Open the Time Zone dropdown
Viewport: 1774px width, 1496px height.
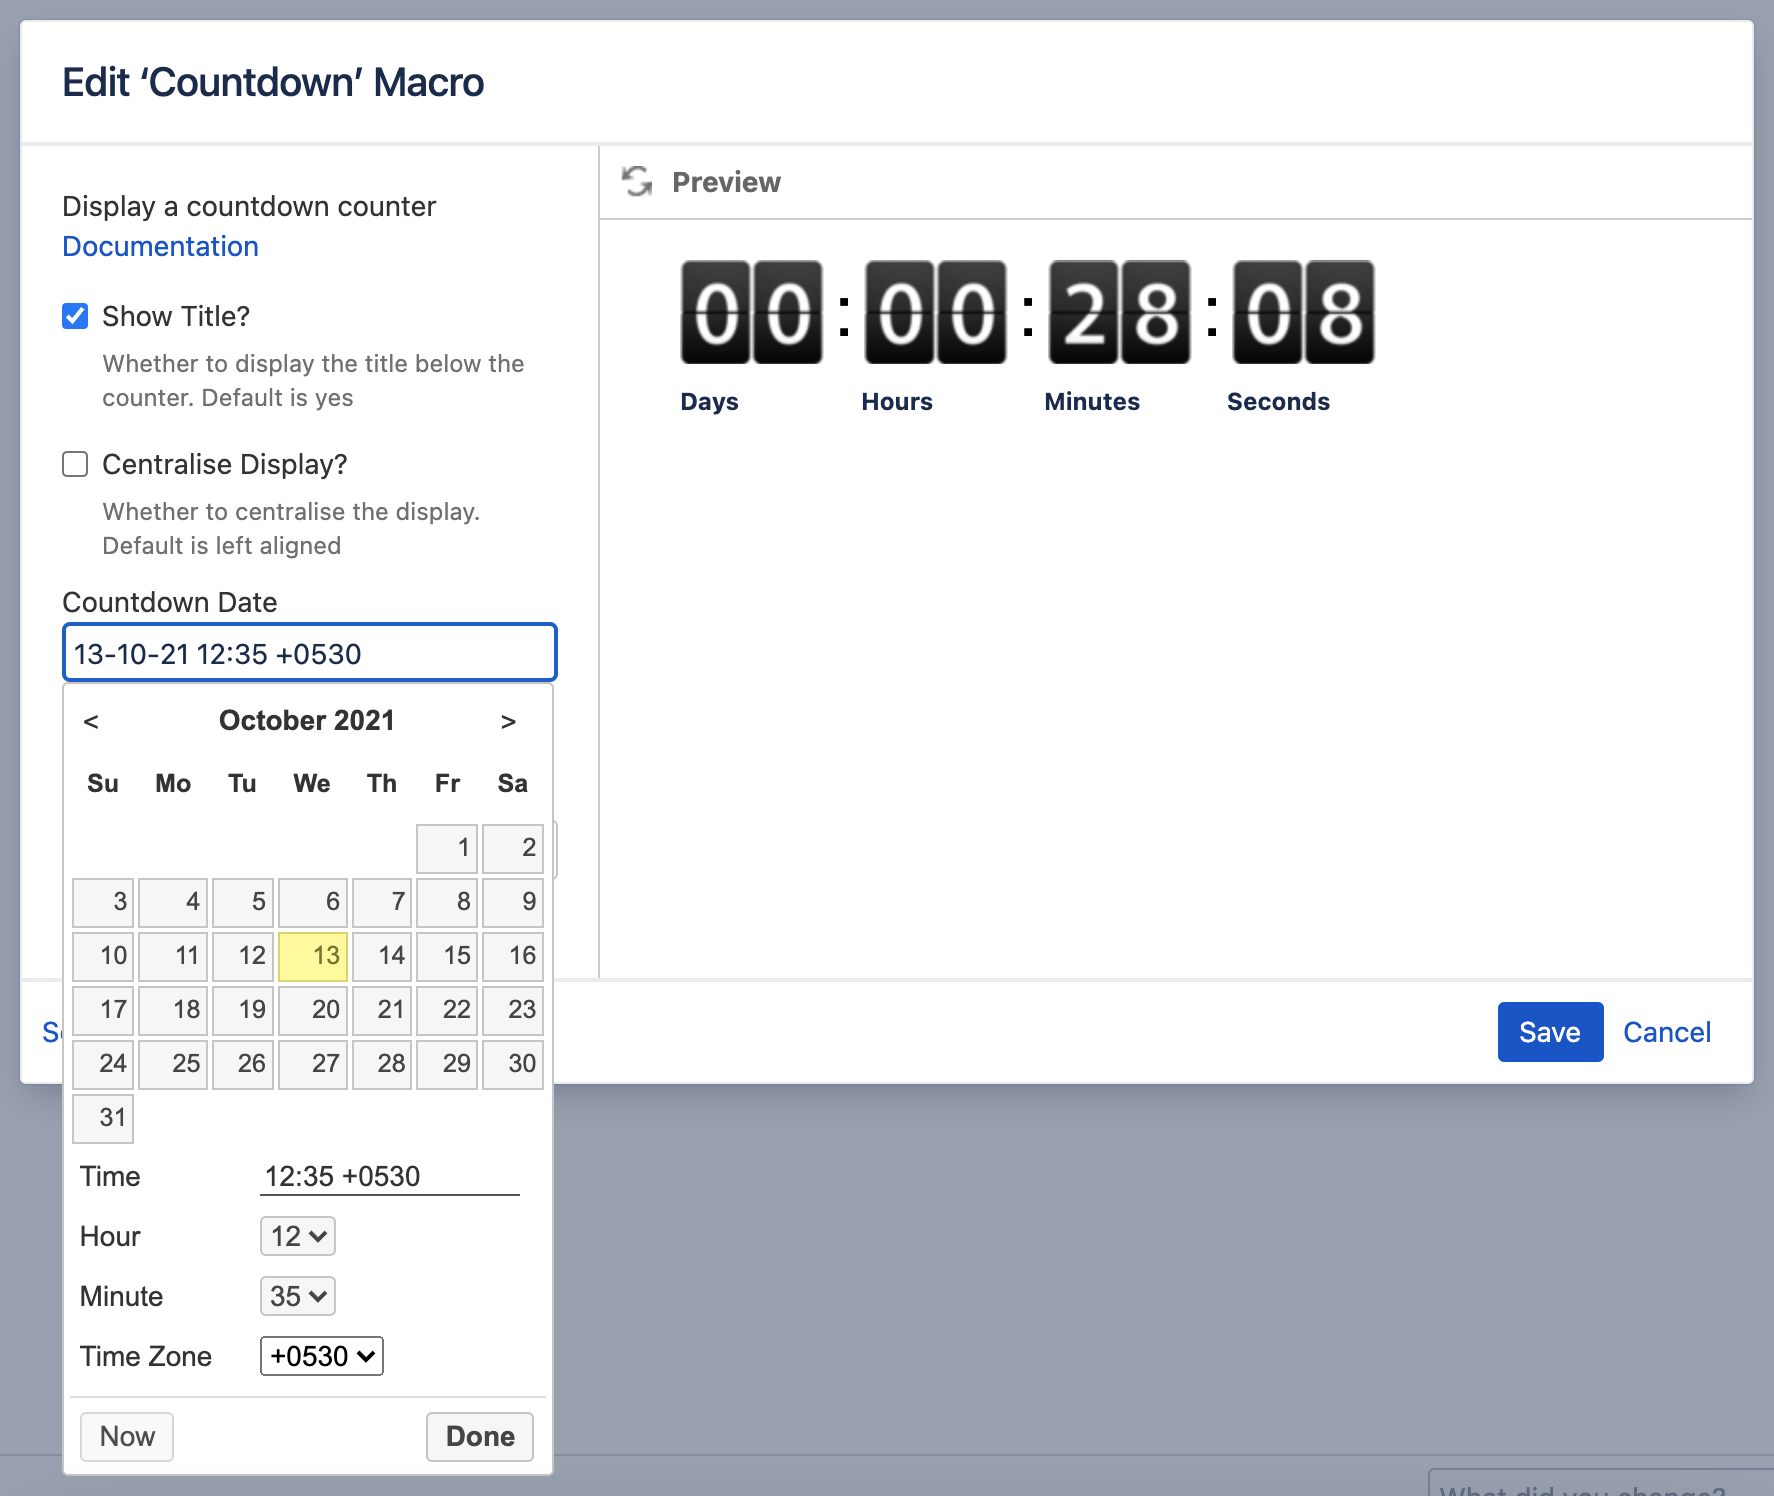321,1356
